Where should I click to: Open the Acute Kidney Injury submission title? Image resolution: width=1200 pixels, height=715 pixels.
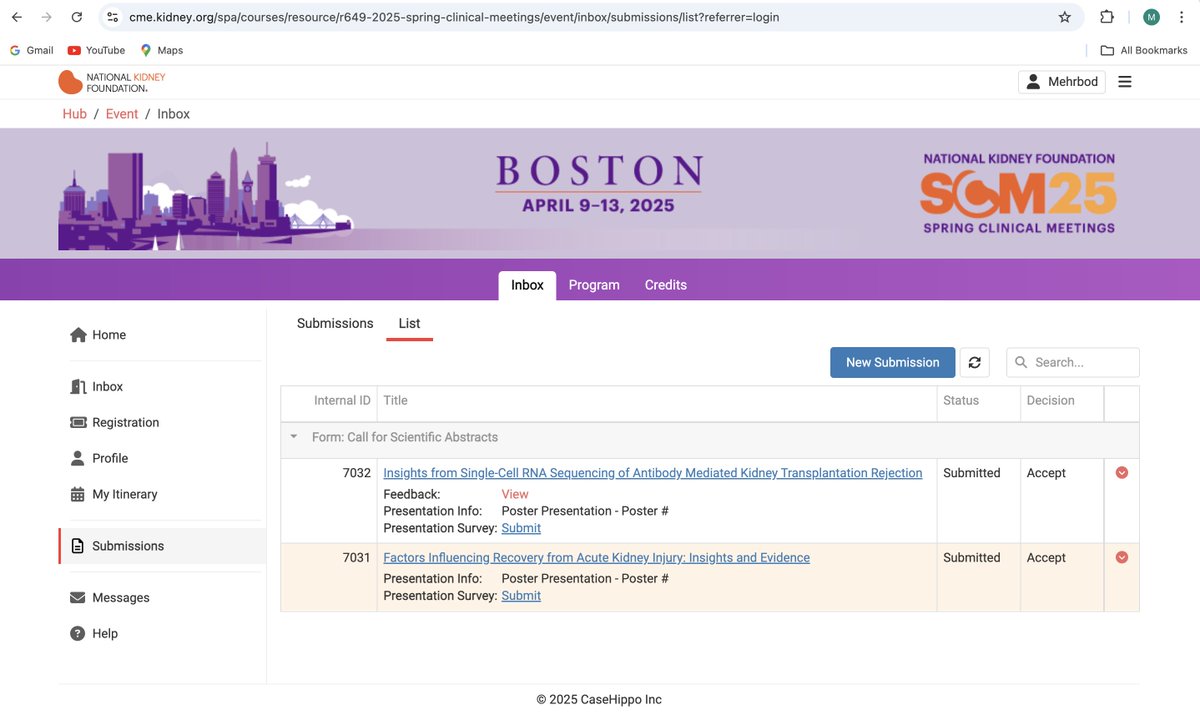(596, 558)
